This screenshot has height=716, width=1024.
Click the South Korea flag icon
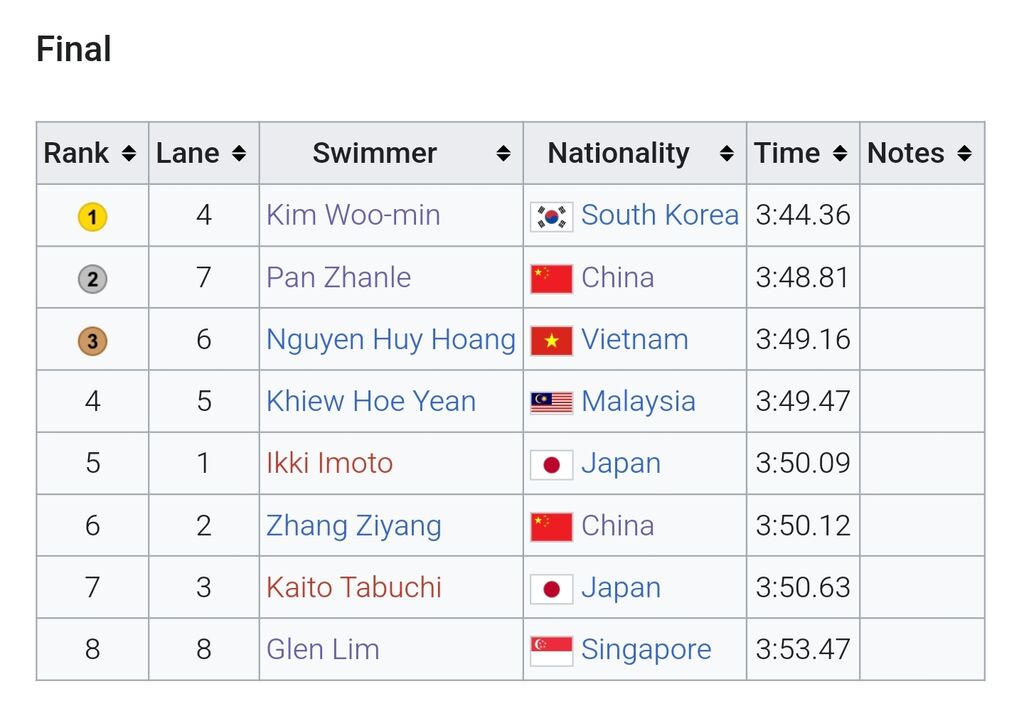click(x=552, y=217)
